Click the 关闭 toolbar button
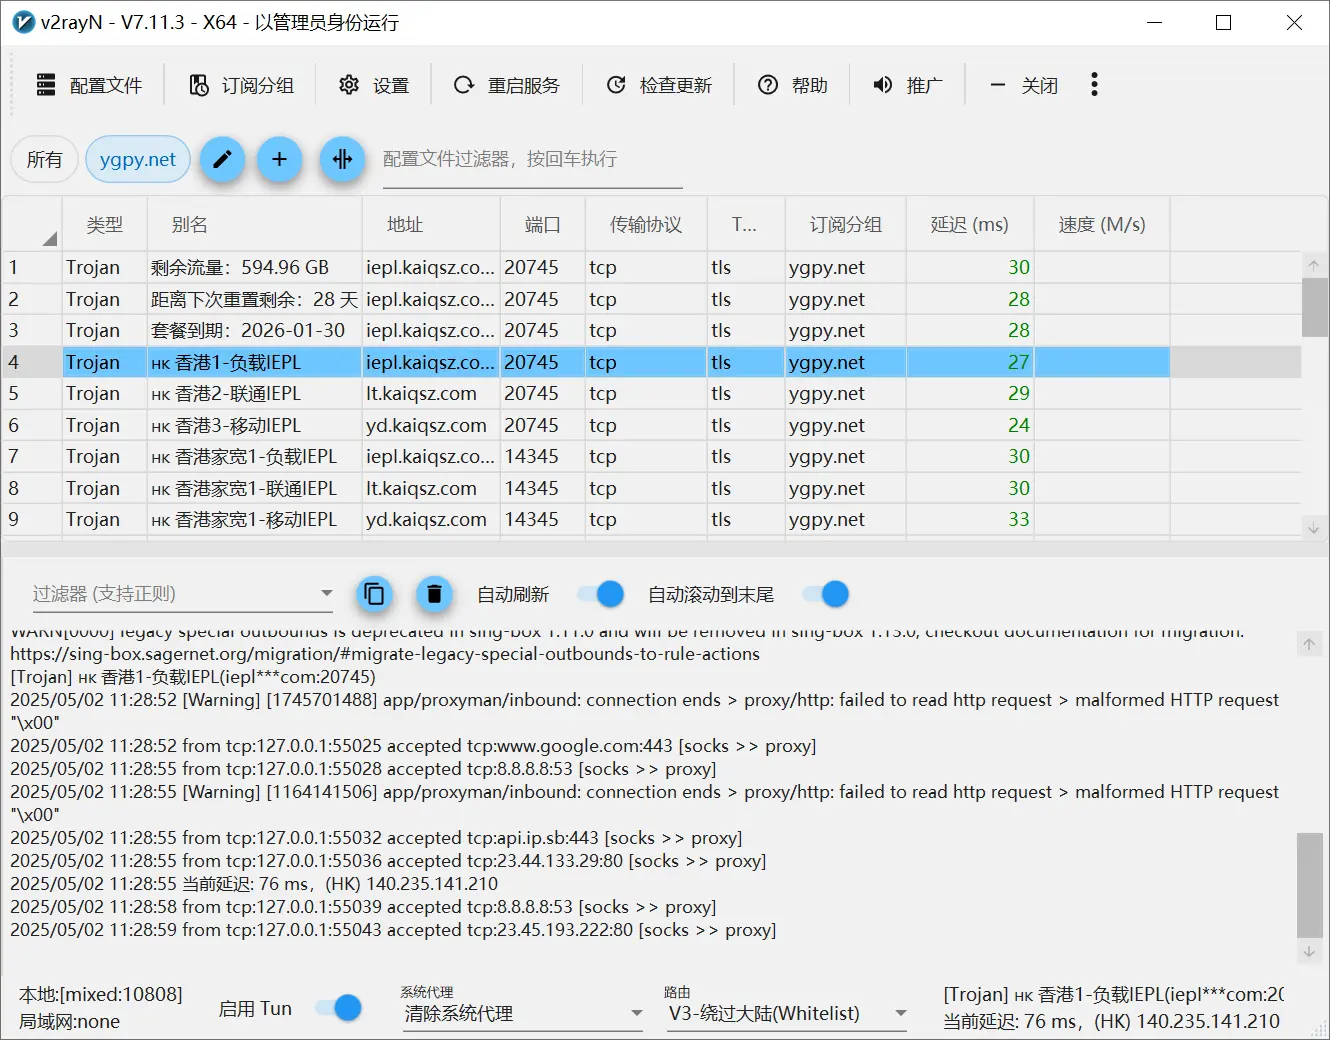The image size is (1330, 1040). (x=1023, y=85)
